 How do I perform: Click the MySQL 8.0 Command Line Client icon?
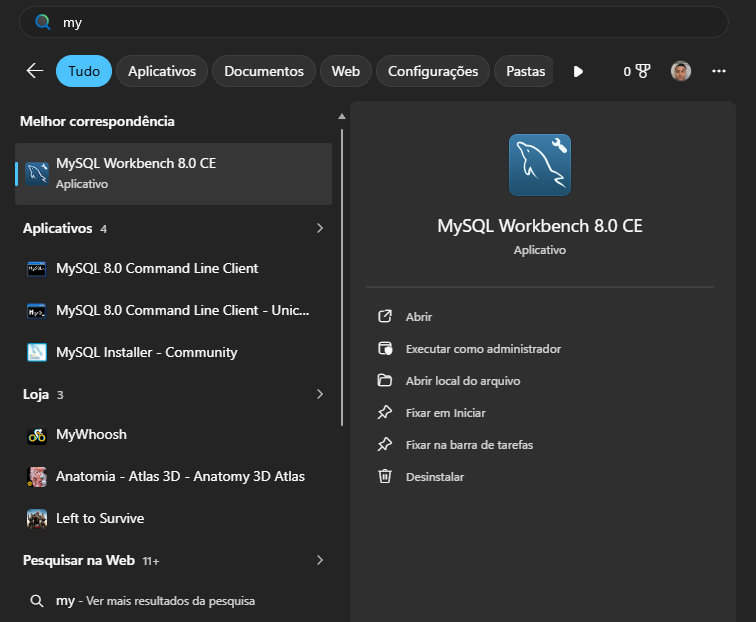coord(37,269)
